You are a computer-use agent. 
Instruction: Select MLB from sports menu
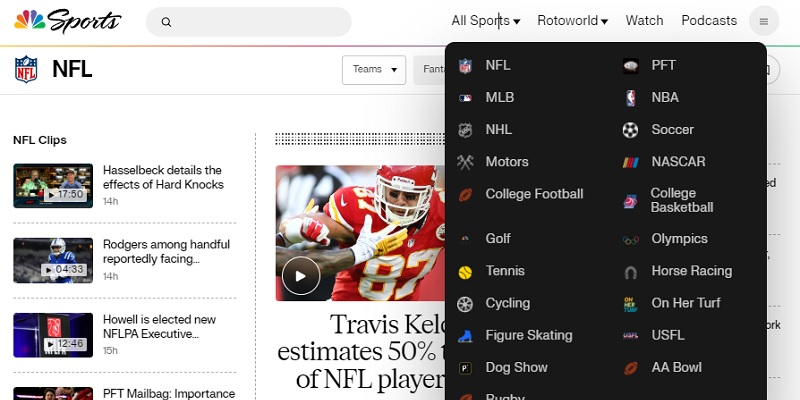pos(499,97)
